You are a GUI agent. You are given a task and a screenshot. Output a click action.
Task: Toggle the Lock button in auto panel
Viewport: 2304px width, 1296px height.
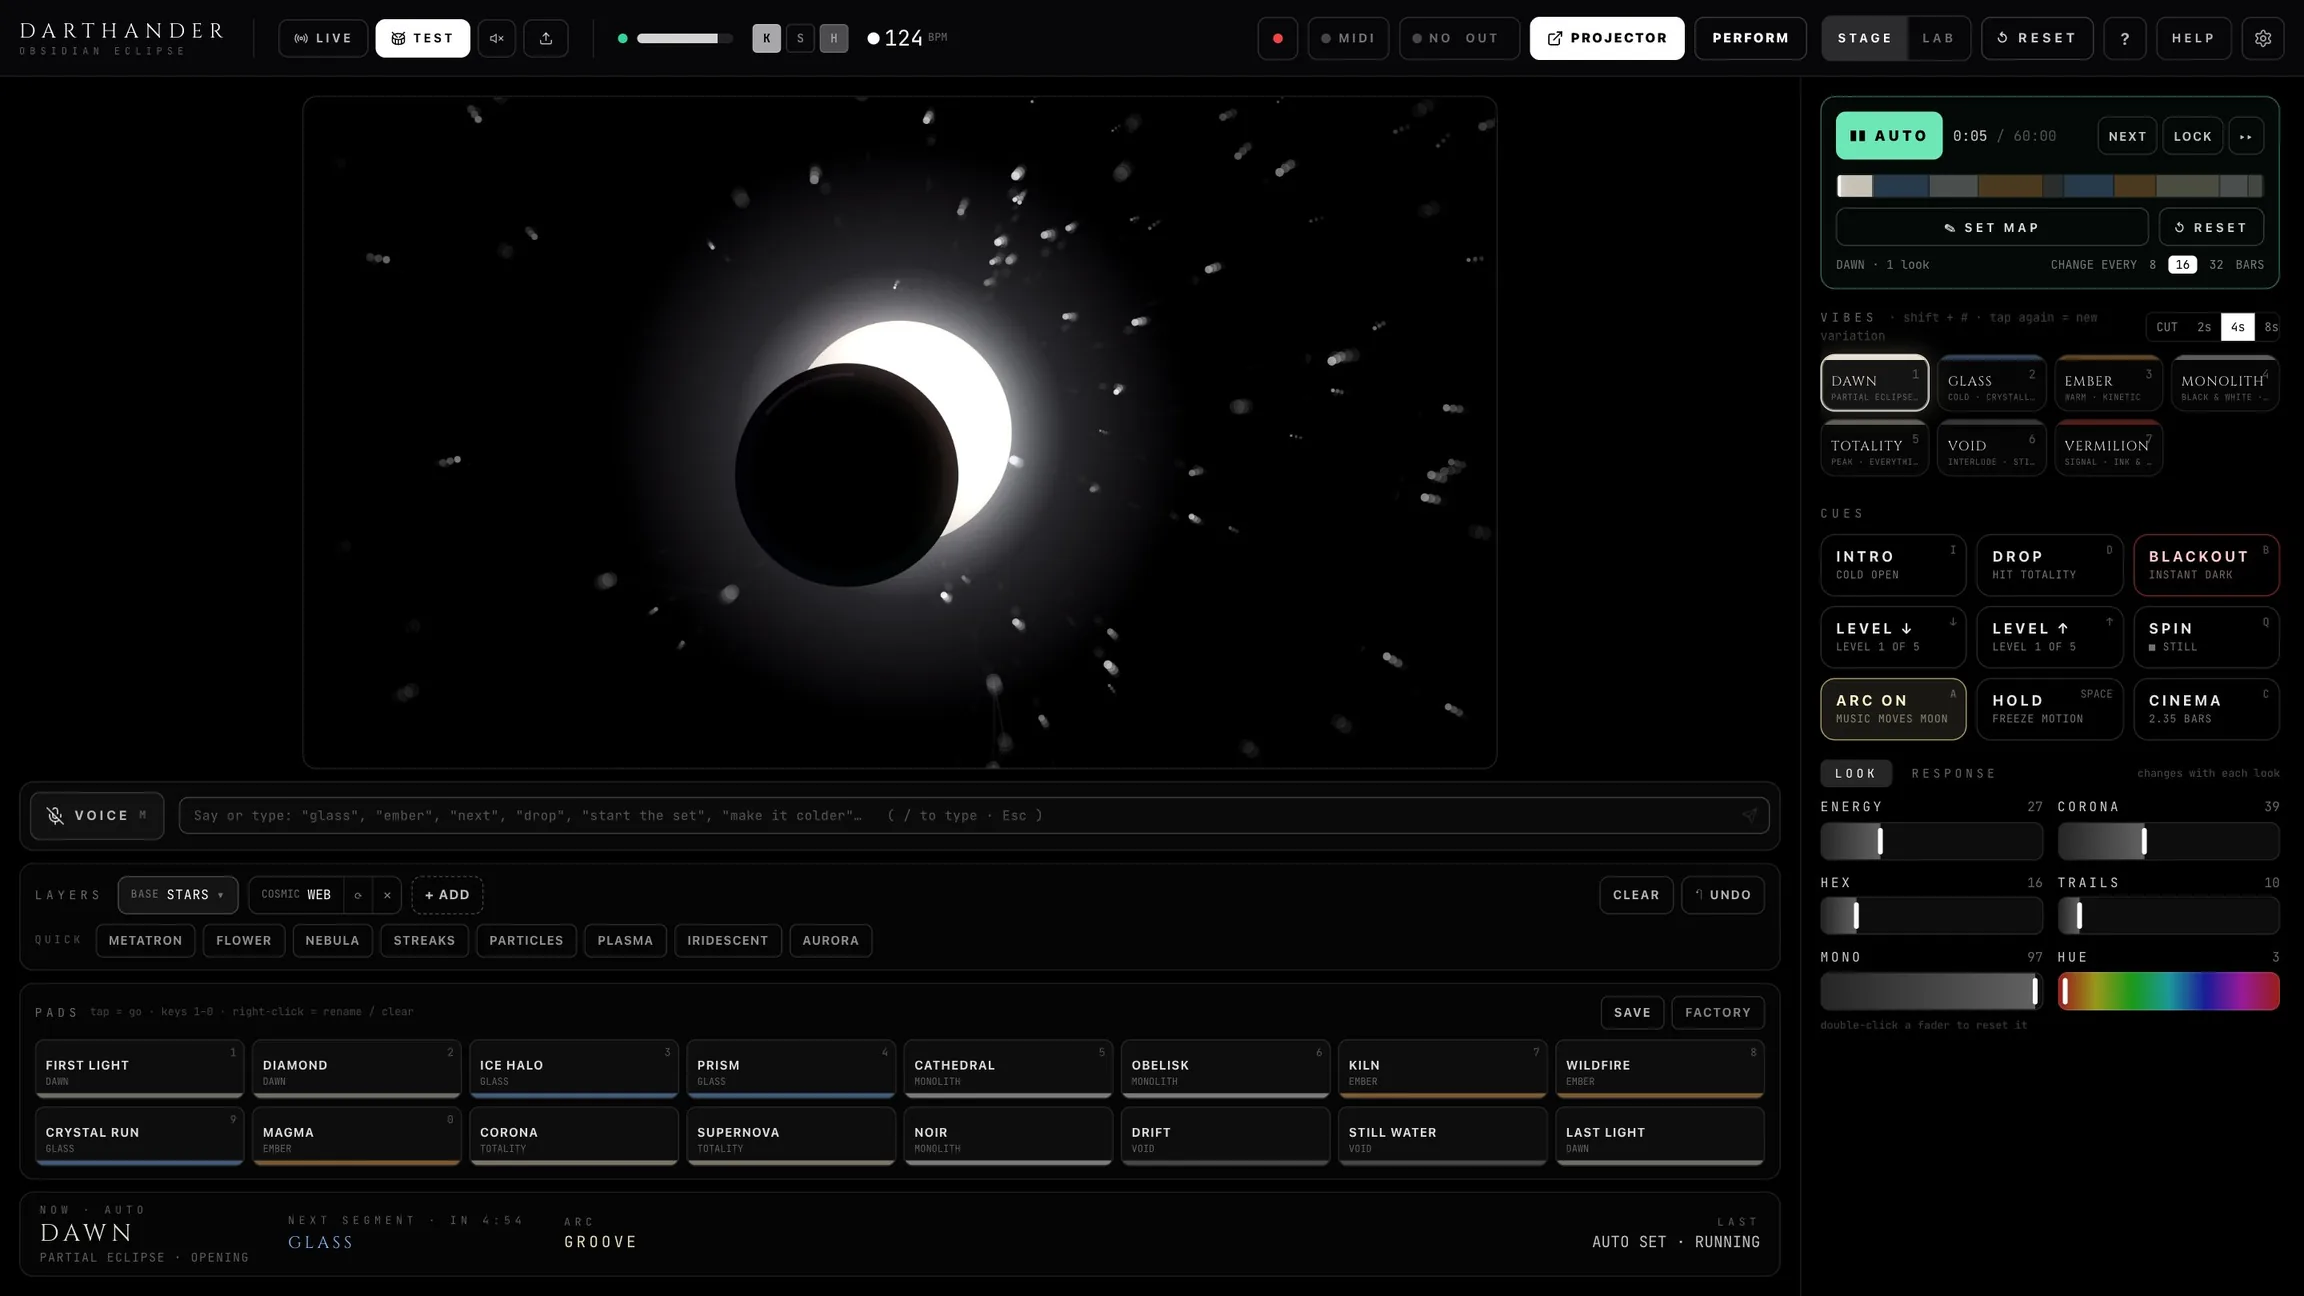[x=2192, y=136]
